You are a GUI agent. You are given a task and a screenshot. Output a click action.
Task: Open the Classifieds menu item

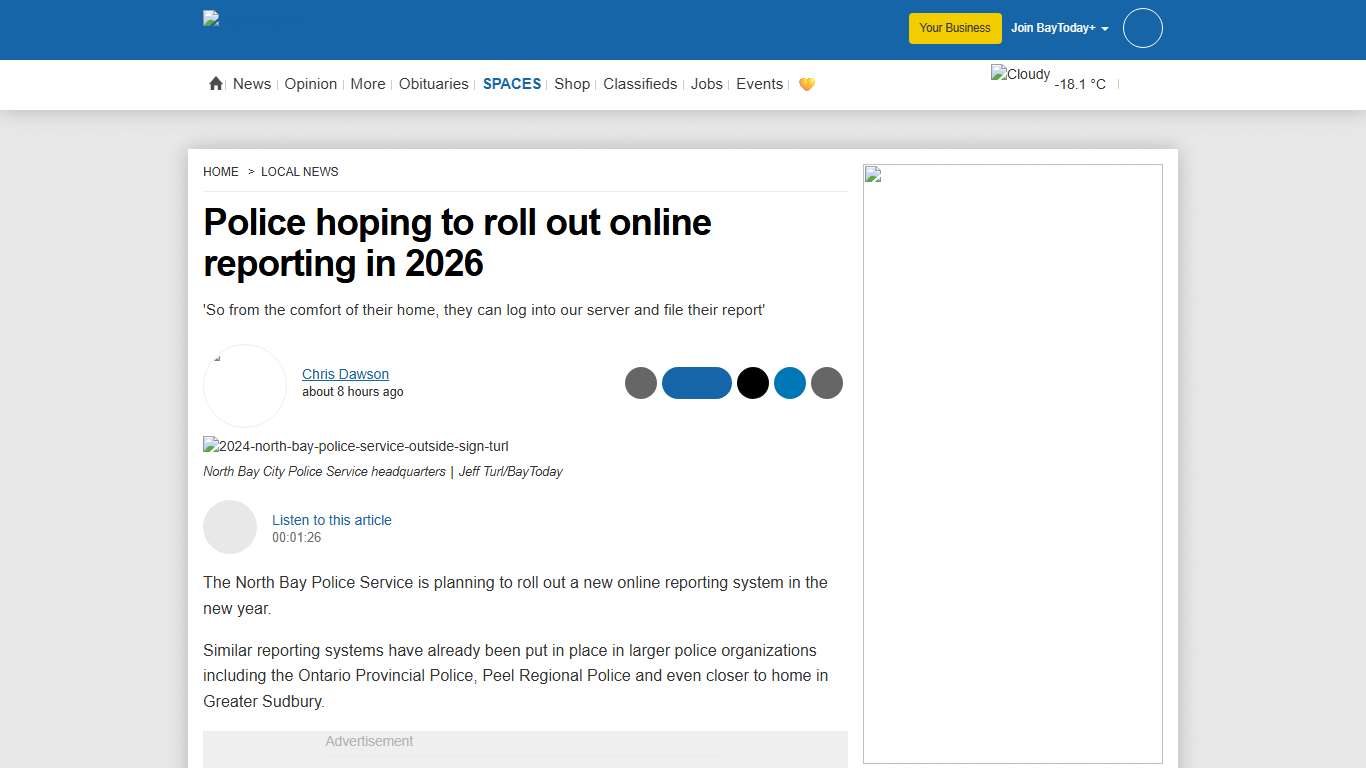(640, 84)
